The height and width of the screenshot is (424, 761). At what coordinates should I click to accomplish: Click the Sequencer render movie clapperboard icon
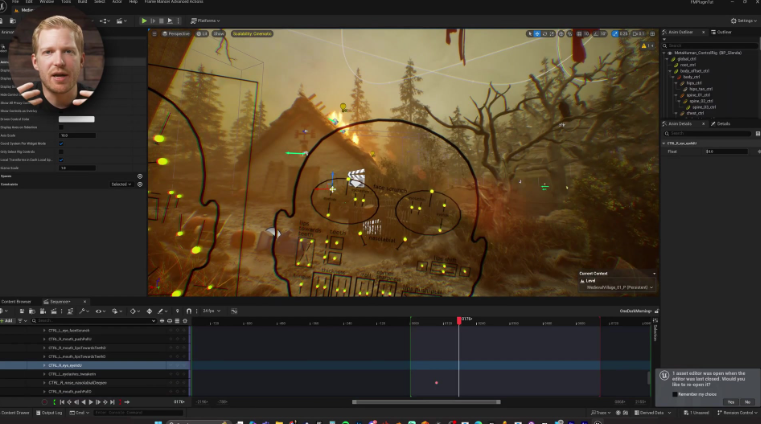coord(54,311)
